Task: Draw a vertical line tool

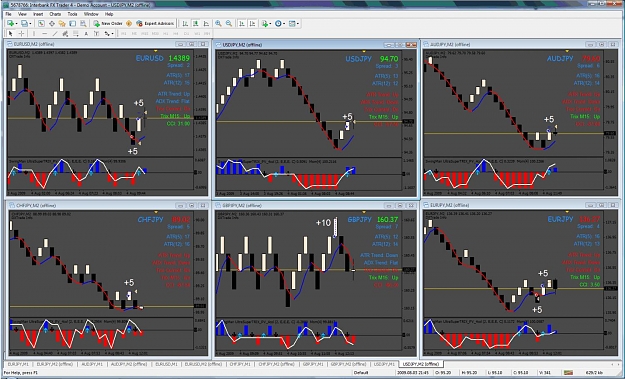Action: [x=34, y=33]
